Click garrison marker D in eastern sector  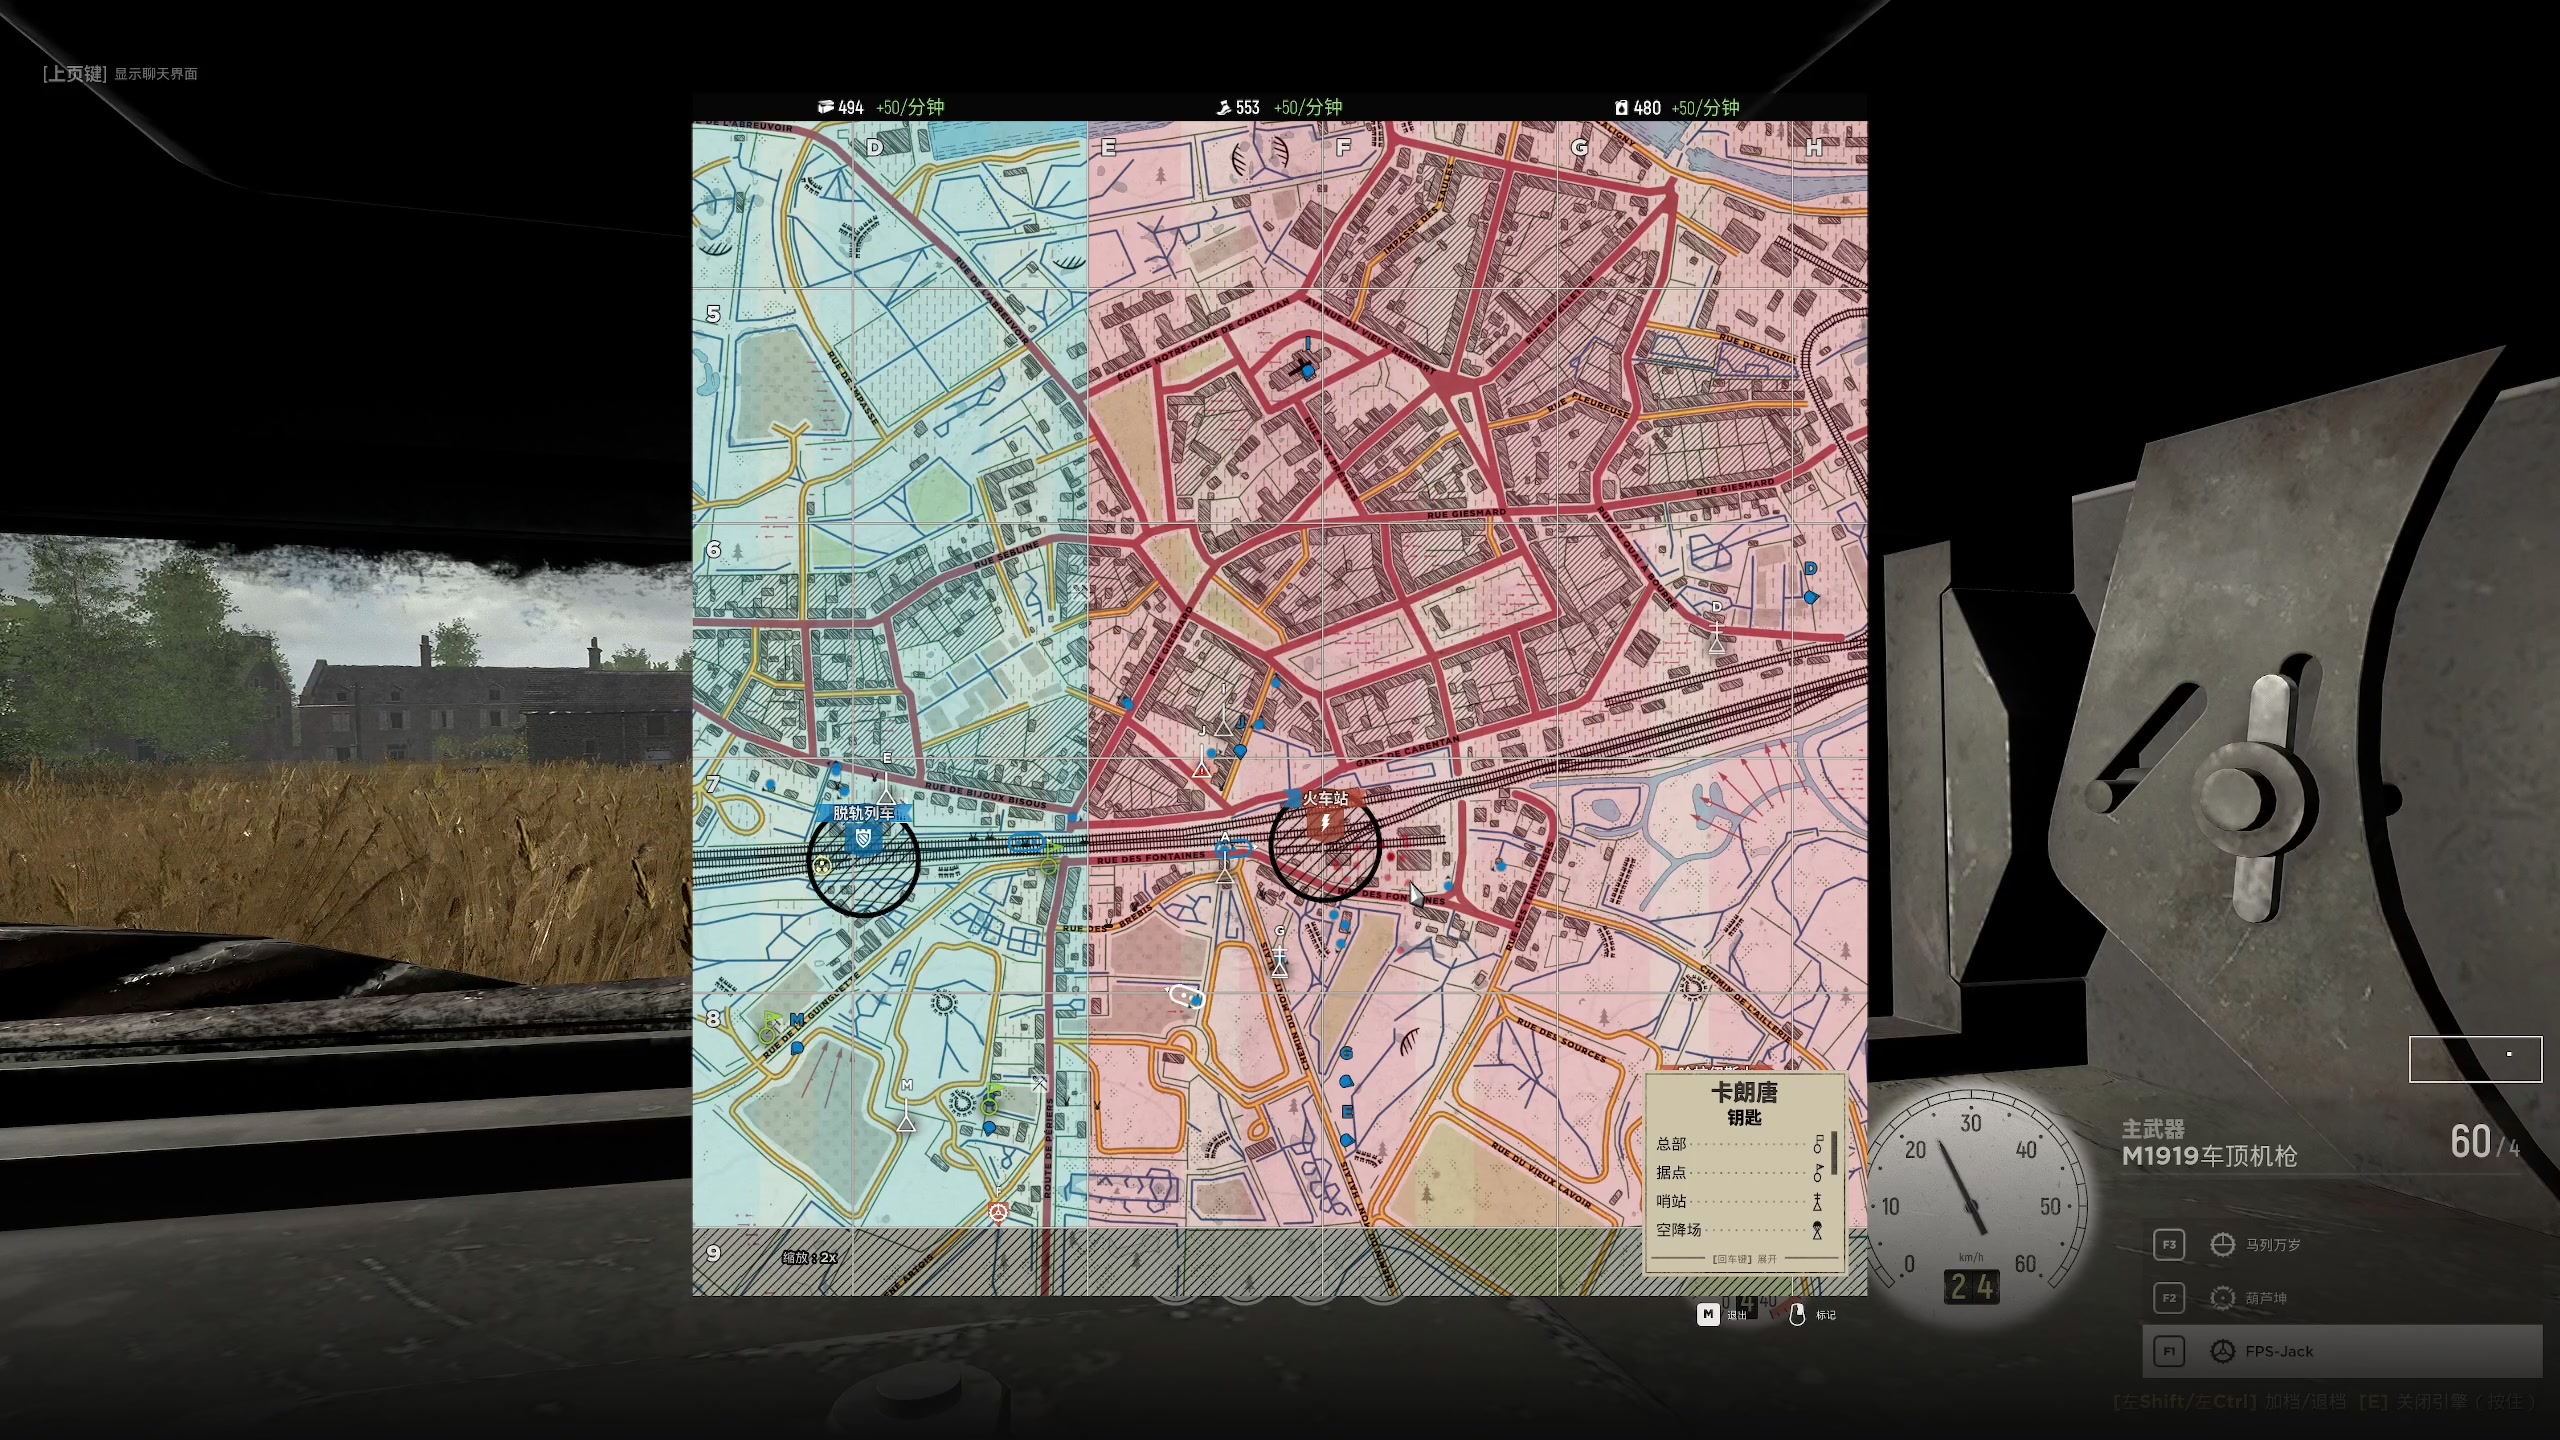click(1717, 642)
